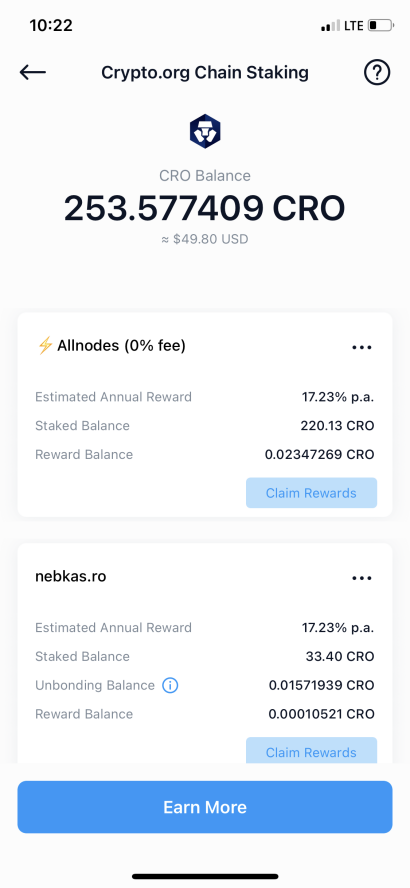The image size is (410, 888).
Task: Tap the nebkas.ro Staked Balance 33.40 CRO
Action: pyautogui.click(x=340, y=656)
